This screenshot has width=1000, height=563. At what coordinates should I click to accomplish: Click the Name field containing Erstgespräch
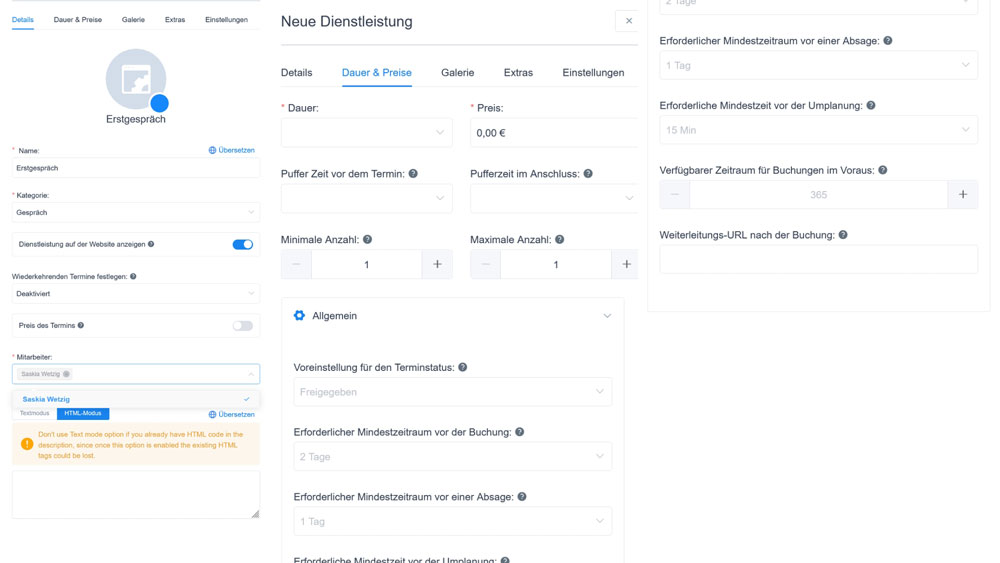(136, 168)
